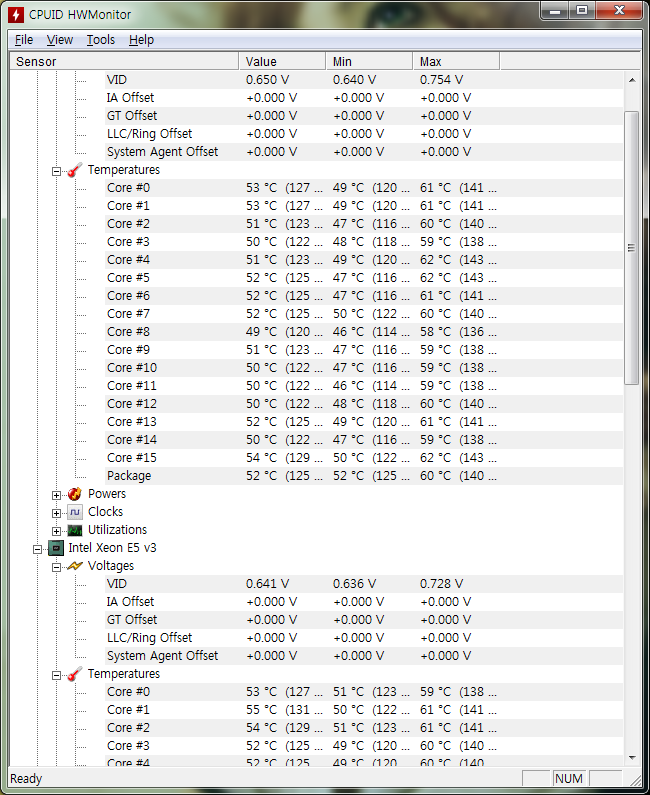Image resolution: width=650 pixels, height=795 pixels.
Task: Click the Clocks waveform icon
Action: (75, 512)
